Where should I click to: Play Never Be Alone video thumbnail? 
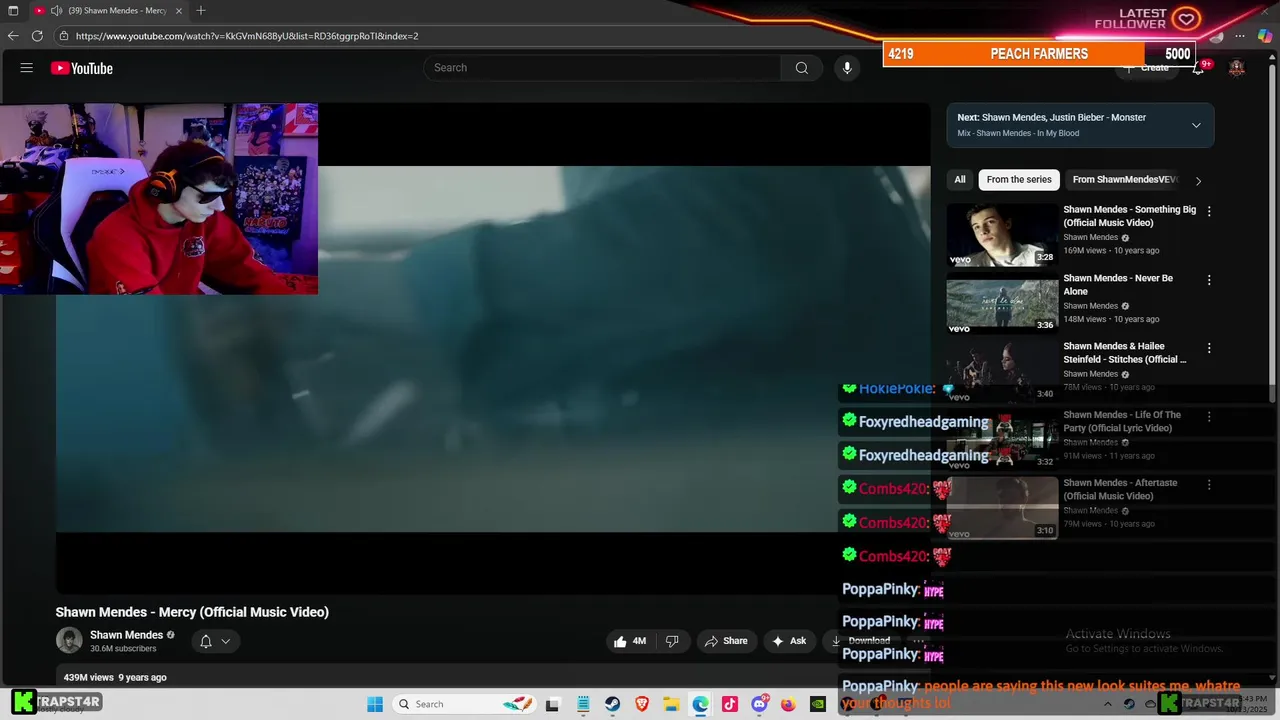[x=1002, y=302]
